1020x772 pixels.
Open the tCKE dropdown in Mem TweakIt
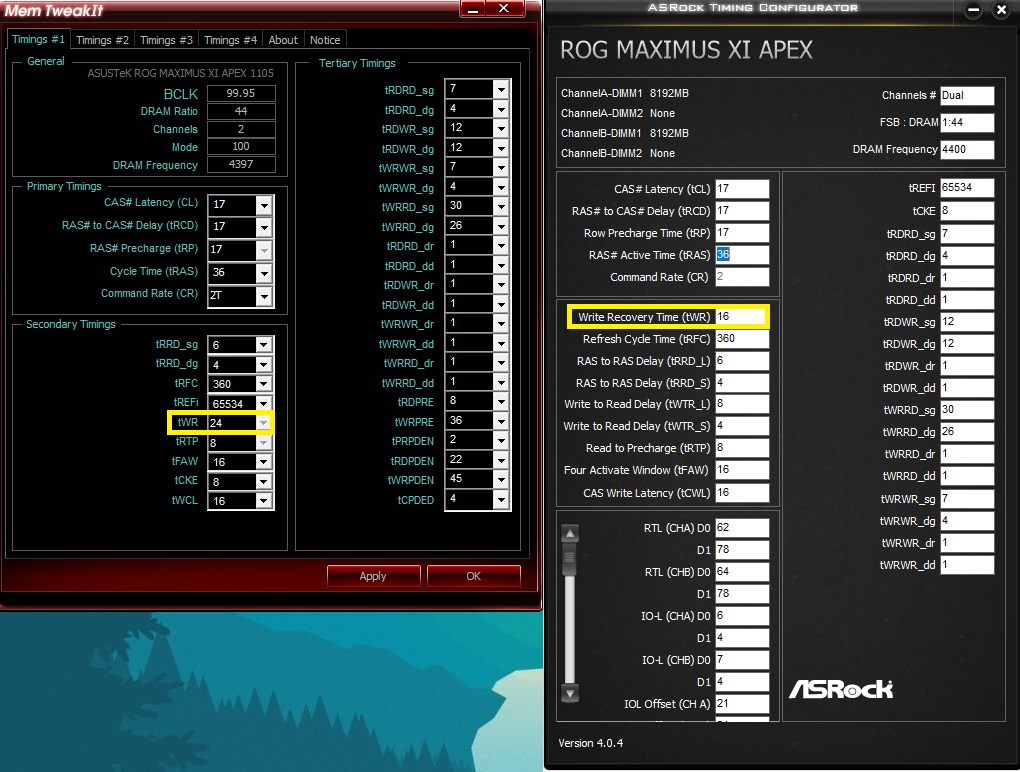(x=263, y=481)
